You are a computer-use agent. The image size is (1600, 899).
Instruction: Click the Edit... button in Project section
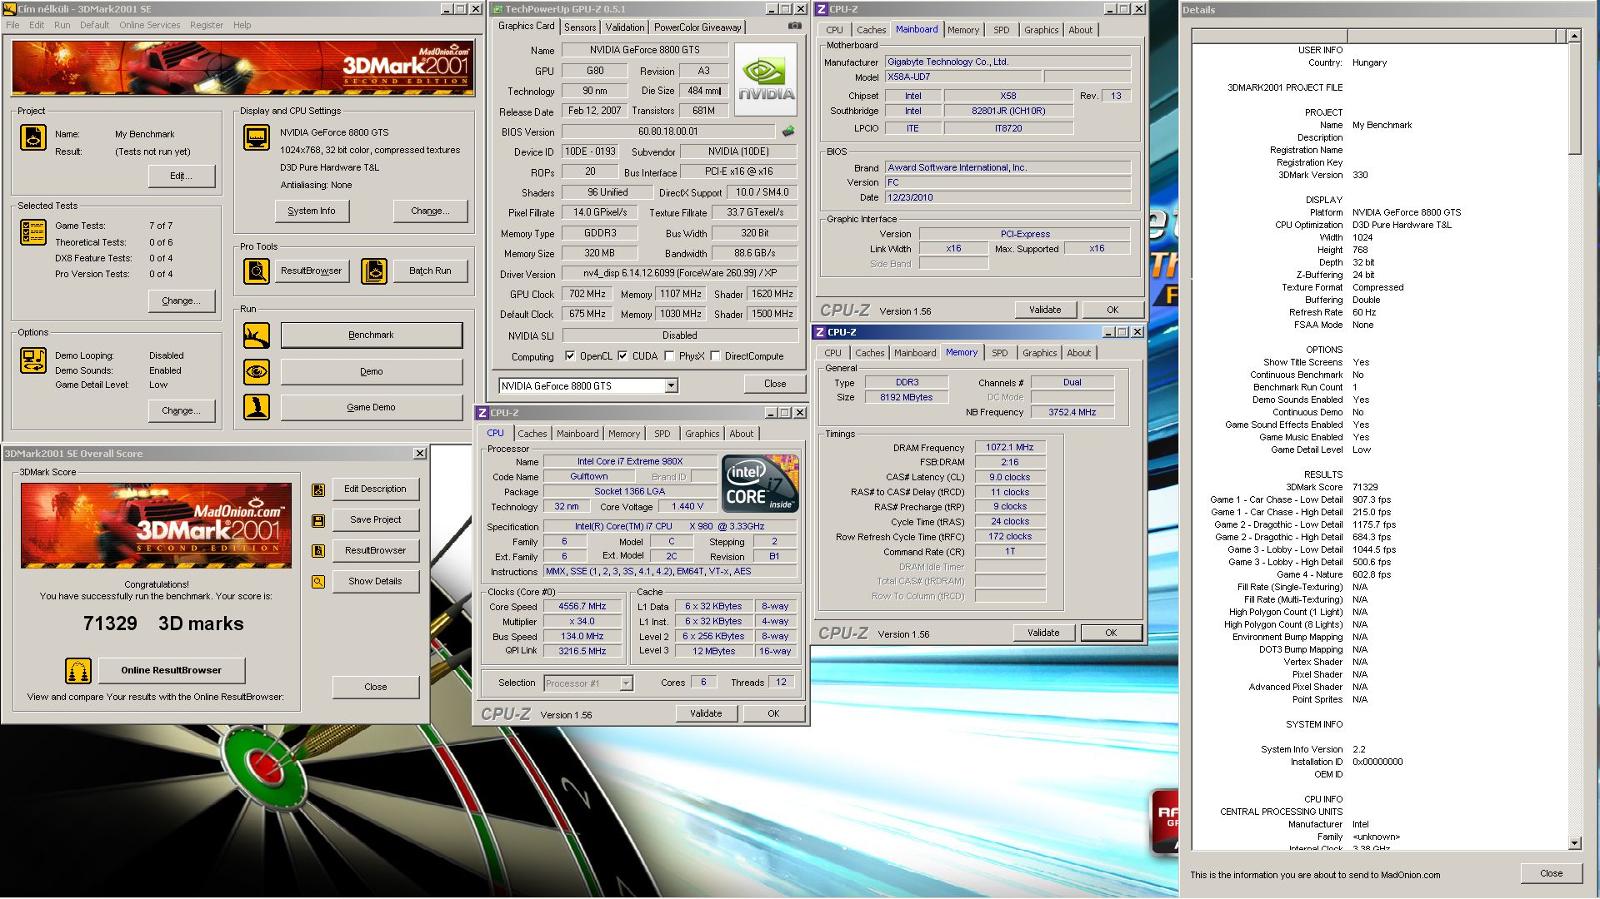coord(180,176)
